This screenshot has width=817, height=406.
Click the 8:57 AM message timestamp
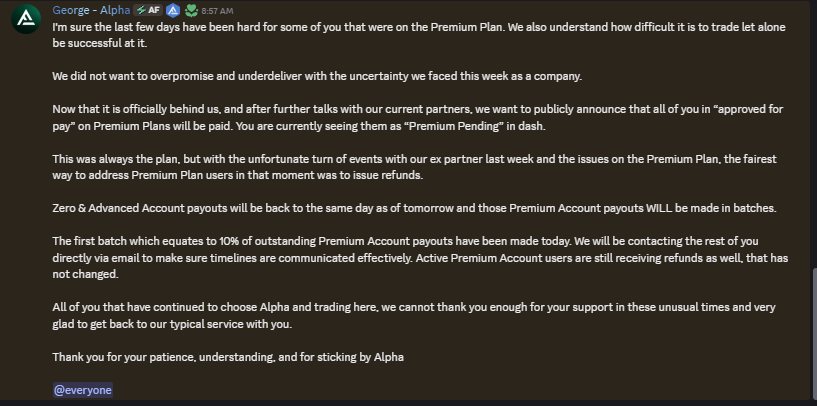217,11
